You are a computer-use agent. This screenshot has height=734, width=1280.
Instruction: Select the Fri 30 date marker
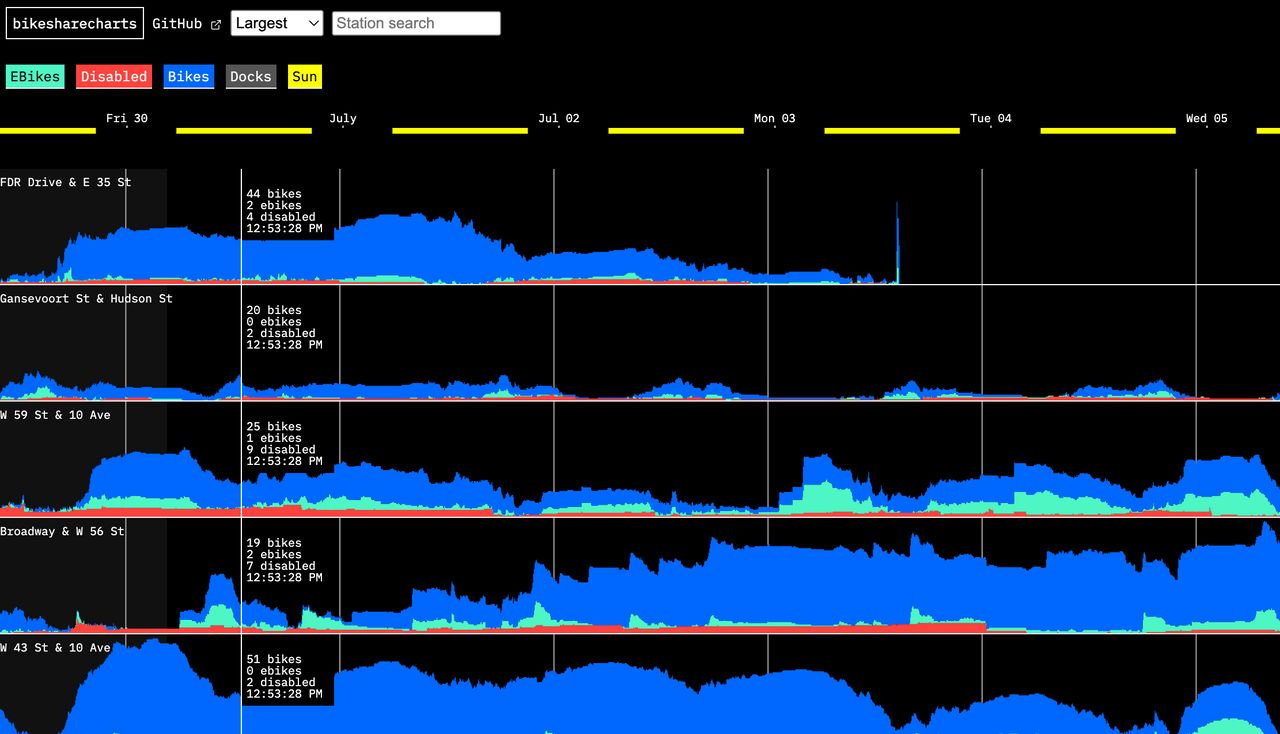click(125, 118)
